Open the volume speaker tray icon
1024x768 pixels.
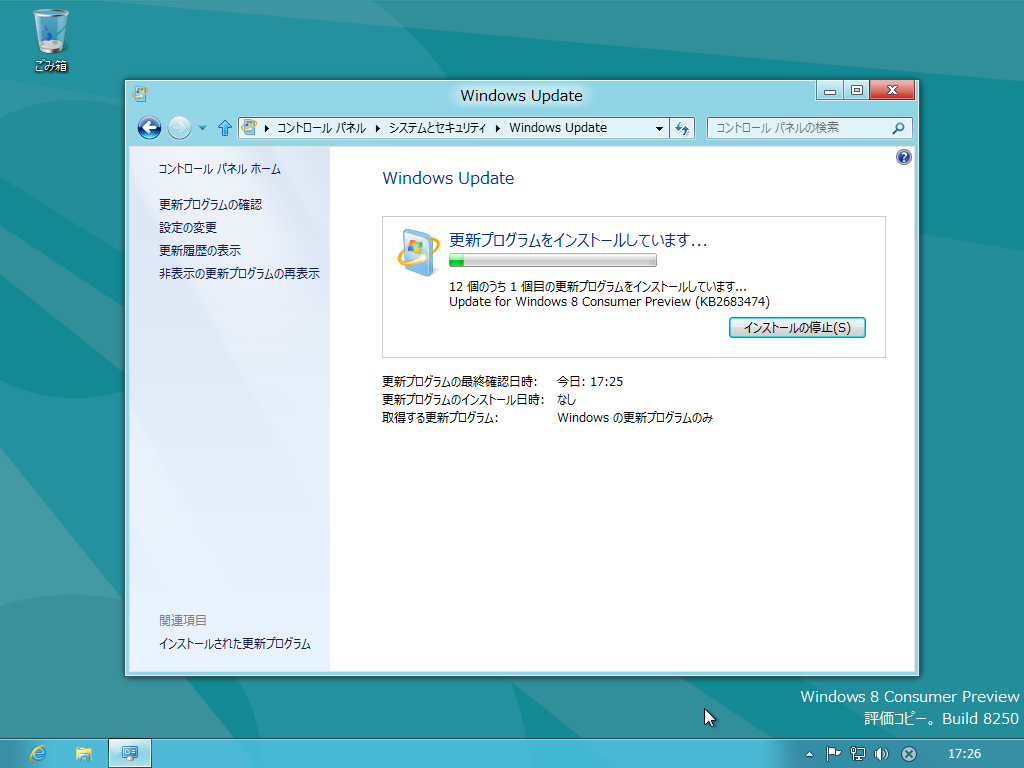point(882,754)
